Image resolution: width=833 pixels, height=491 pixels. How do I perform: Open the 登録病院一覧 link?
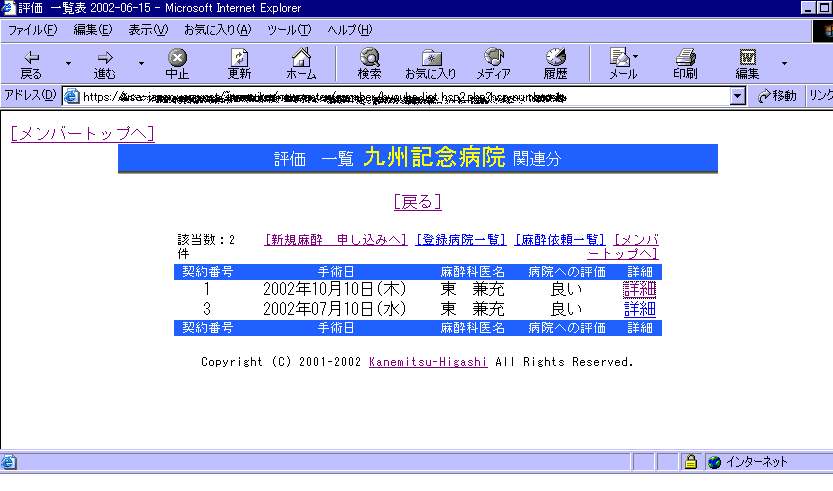pyautogui.click(x=461, y=239)
